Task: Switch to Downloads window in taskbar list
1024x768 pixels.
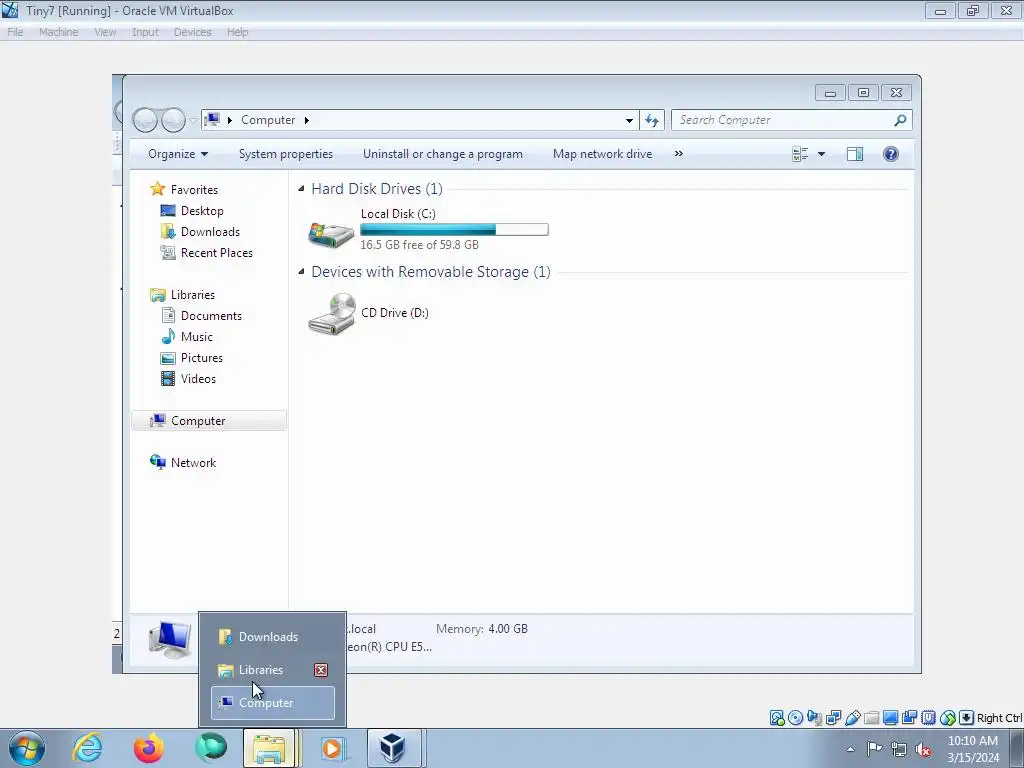Action: coord(272,637)
